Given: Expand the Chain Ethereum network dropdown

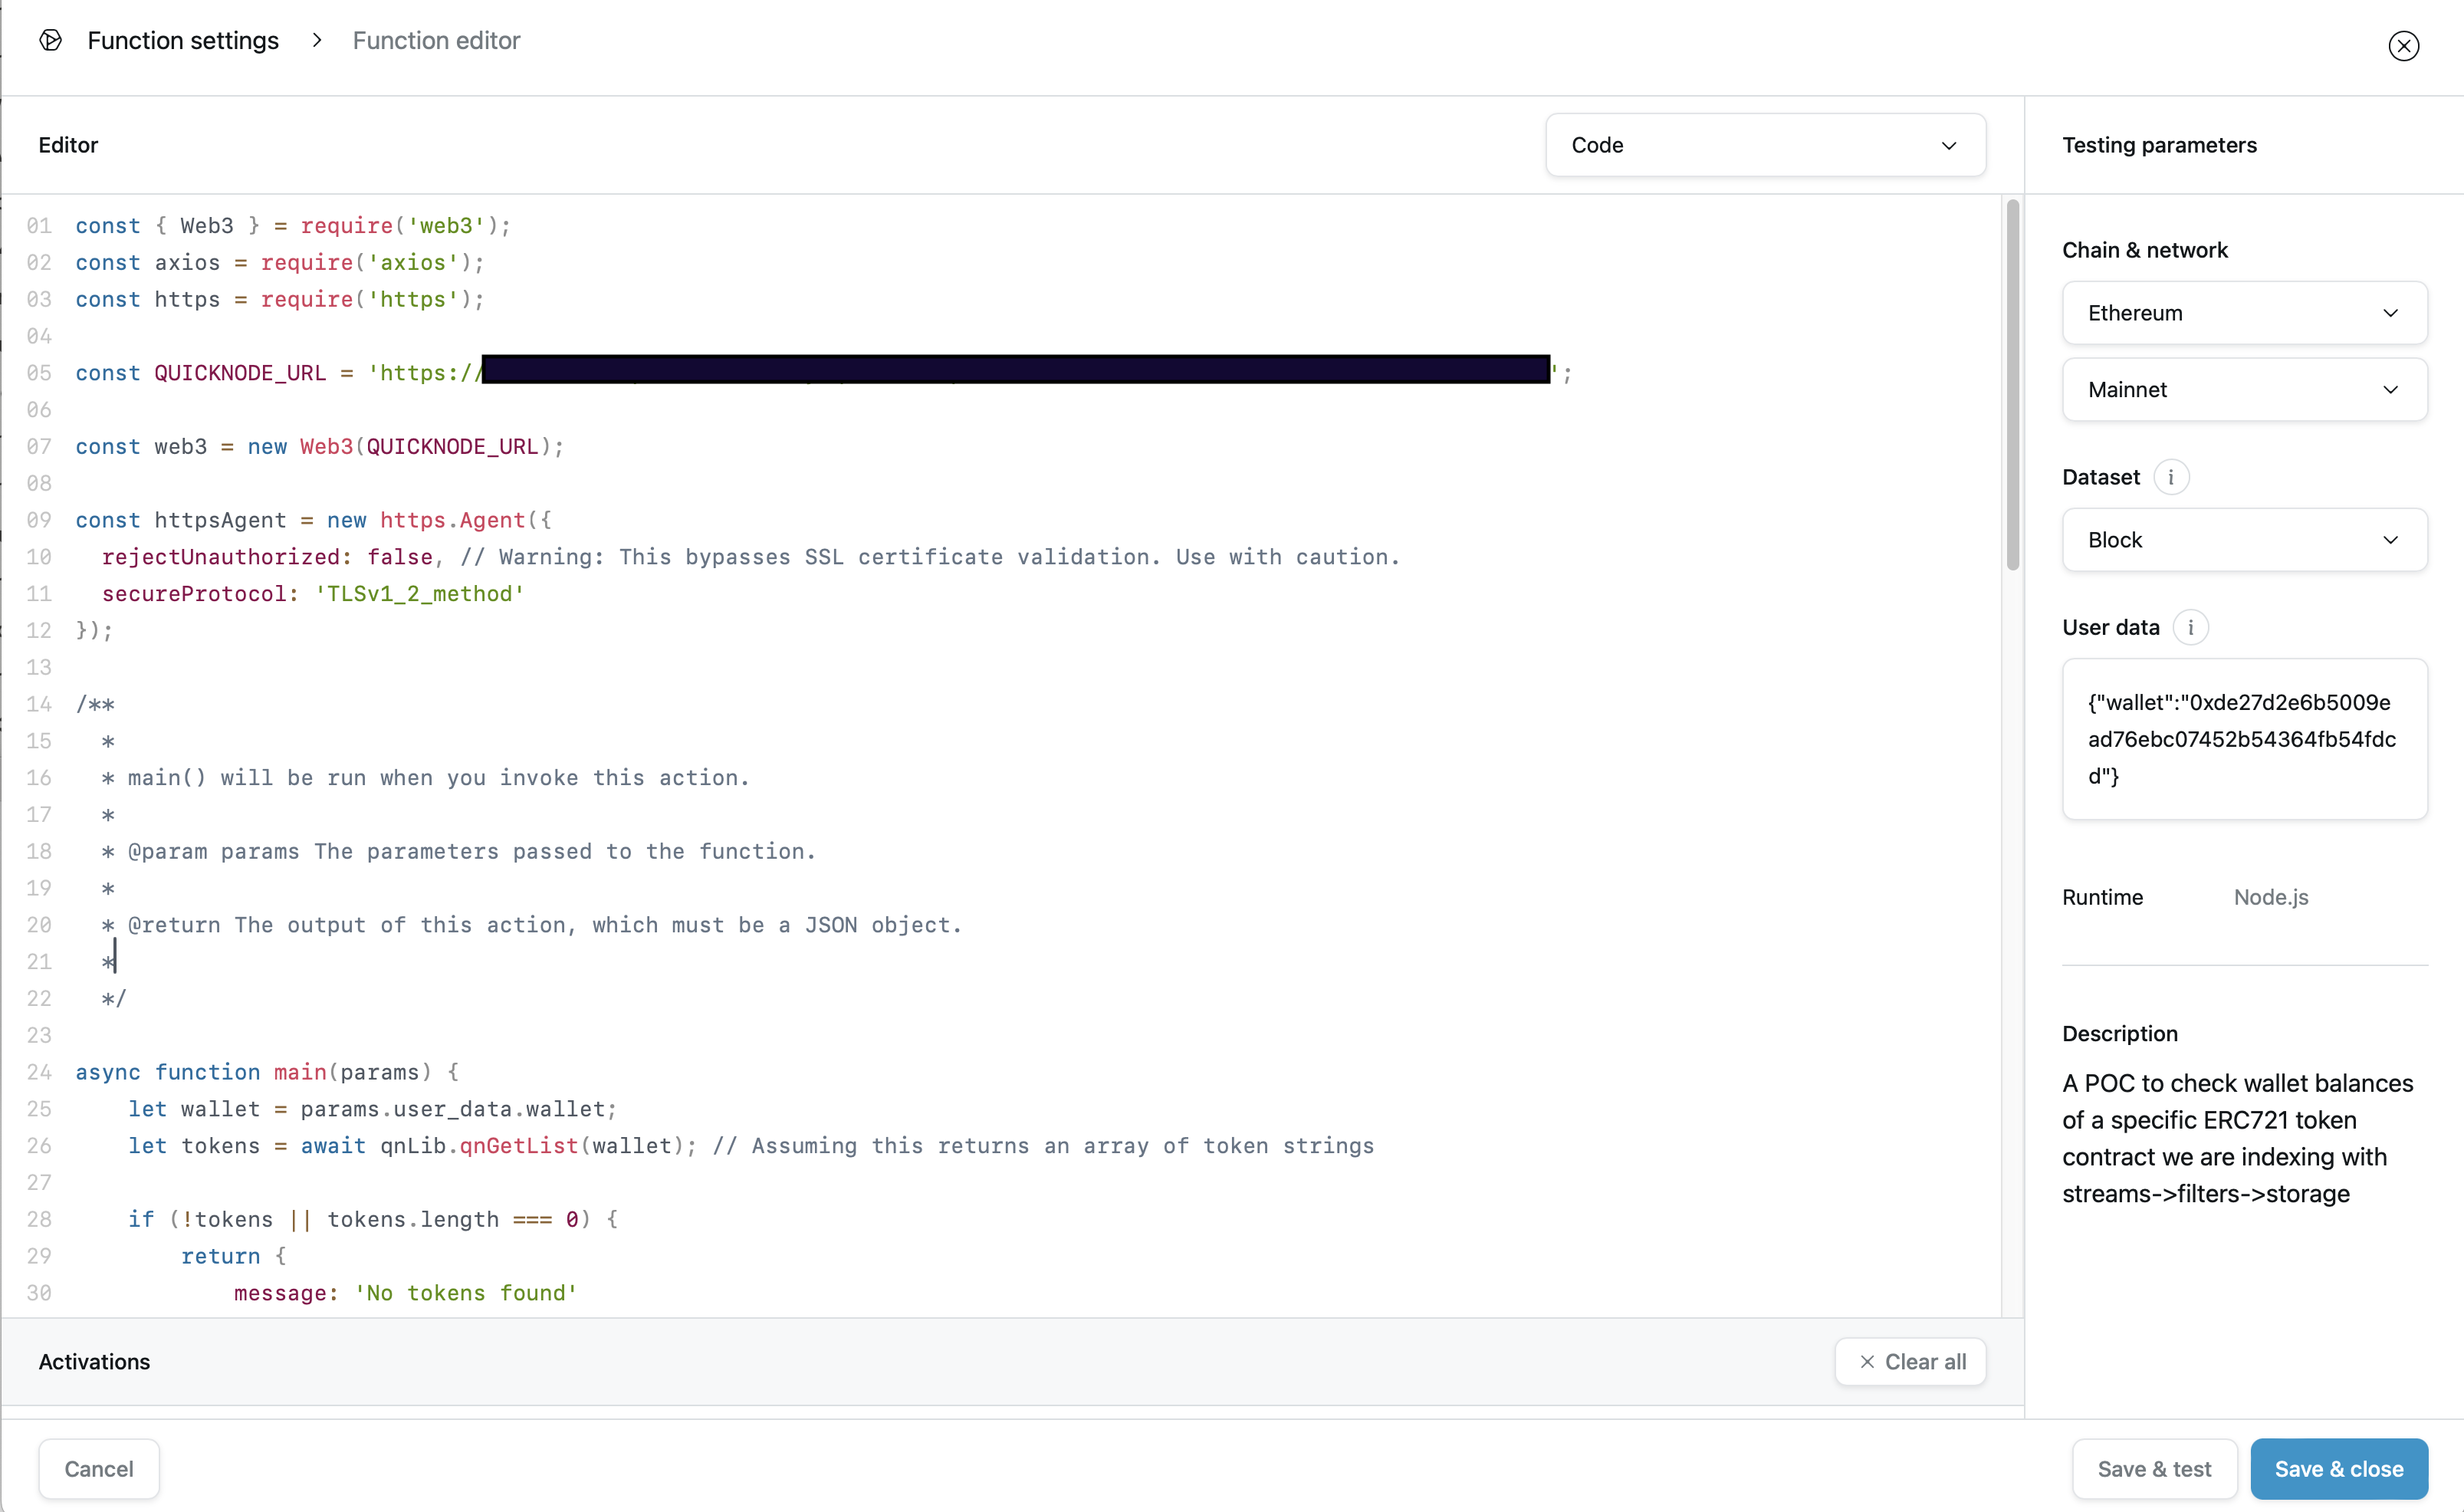Looking at the screenshot, I should [x=2244, y=311].
